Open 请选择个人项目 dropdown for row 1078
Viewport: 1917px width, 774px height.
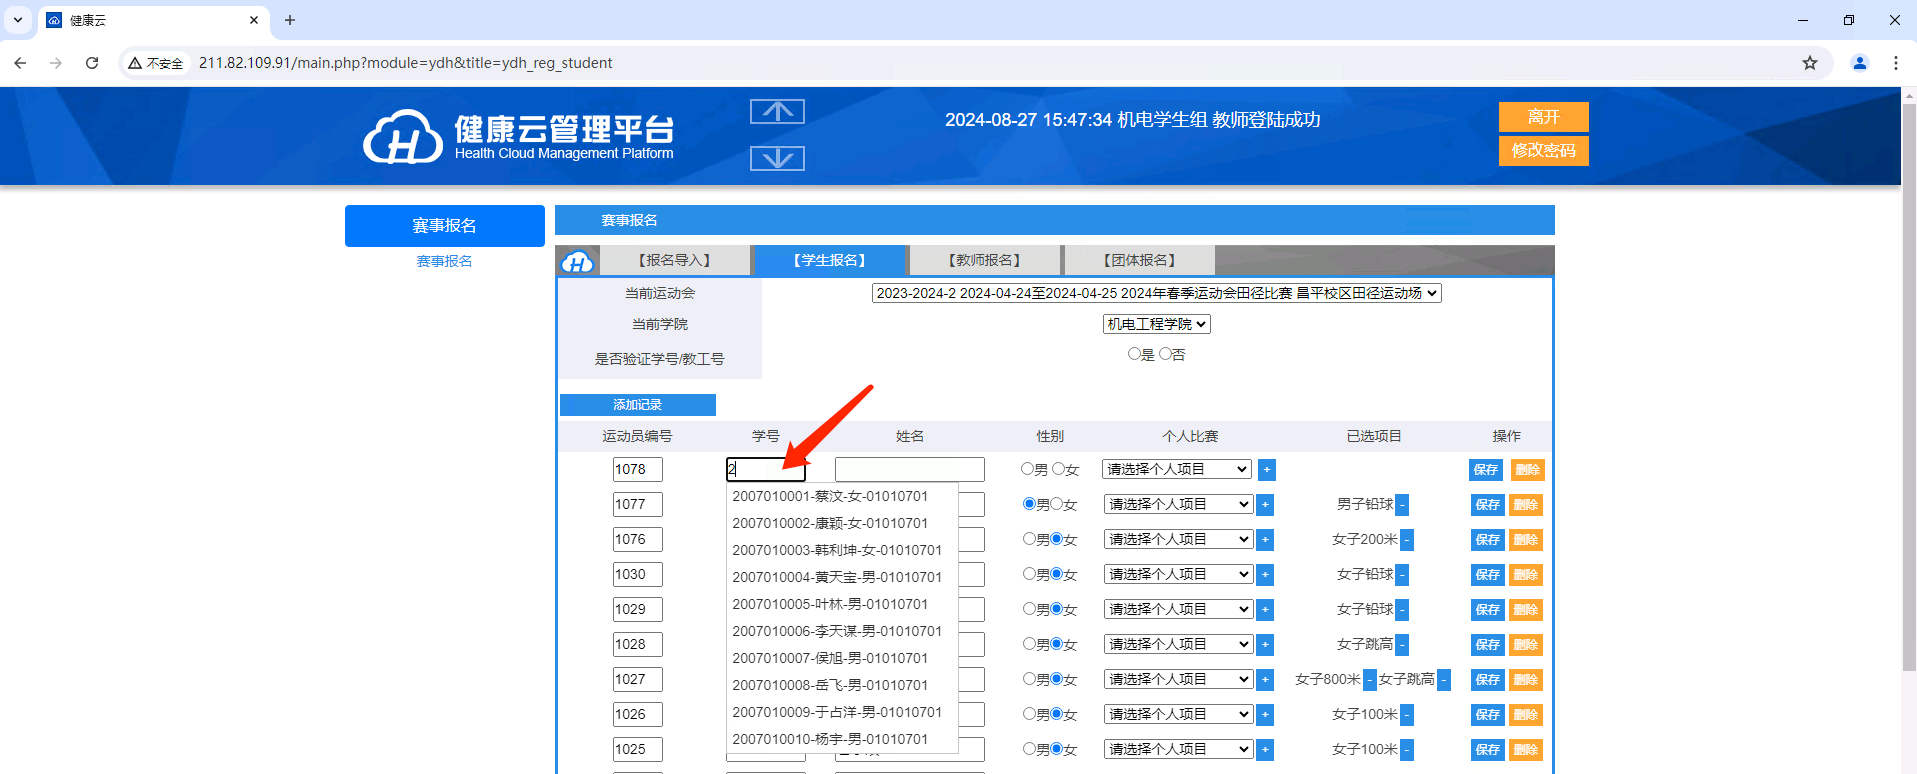pyautogui.click(x=1177, y=469)
